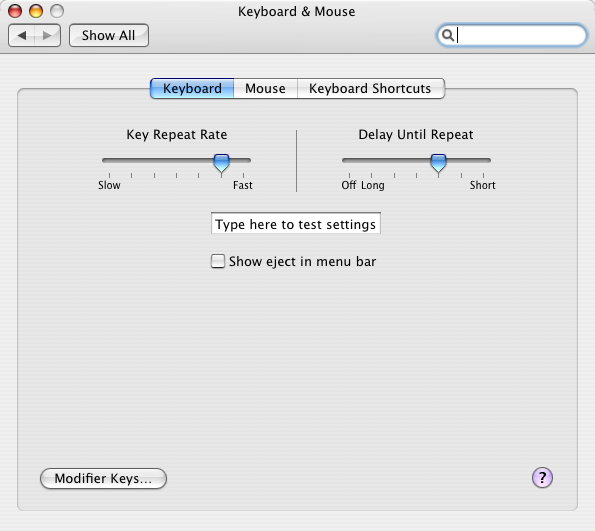This screenshot has width=595, height=531.
Task: Select the Keyboard tab
Action: 192,88
